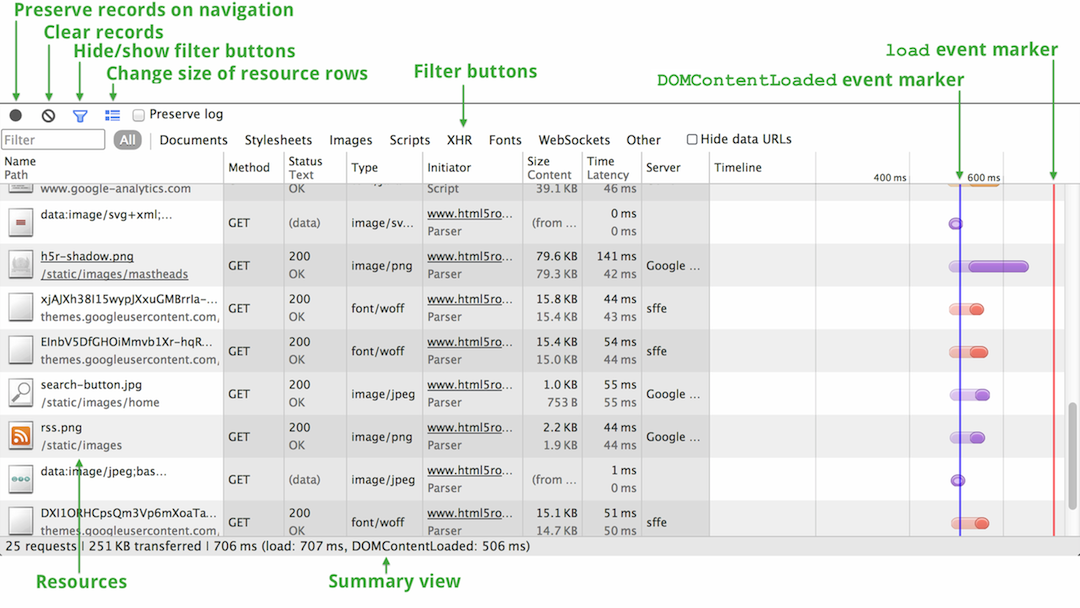Viewport: 1080px width, 608px height.
Task: Enable the Preserve log checkbox
Action: point(137,114)
